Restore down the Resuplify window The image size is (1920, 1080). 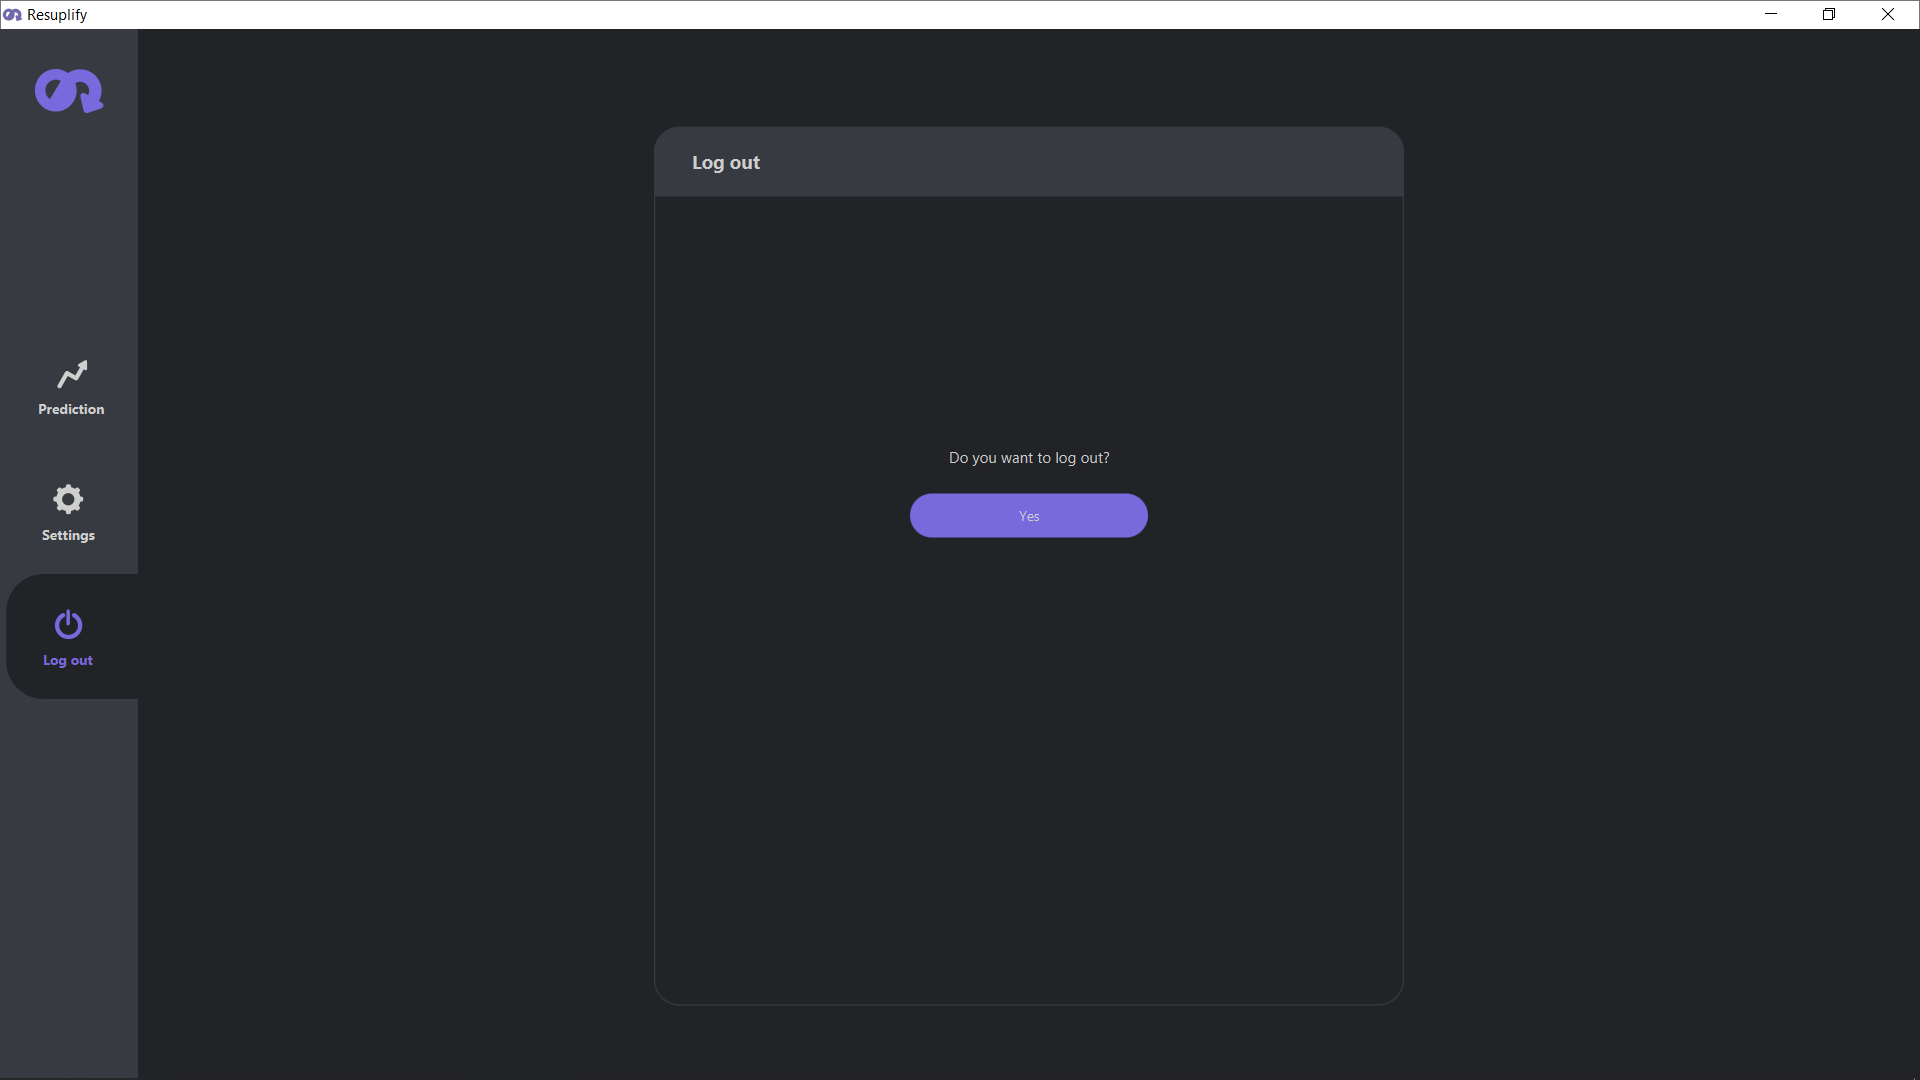1829,14
